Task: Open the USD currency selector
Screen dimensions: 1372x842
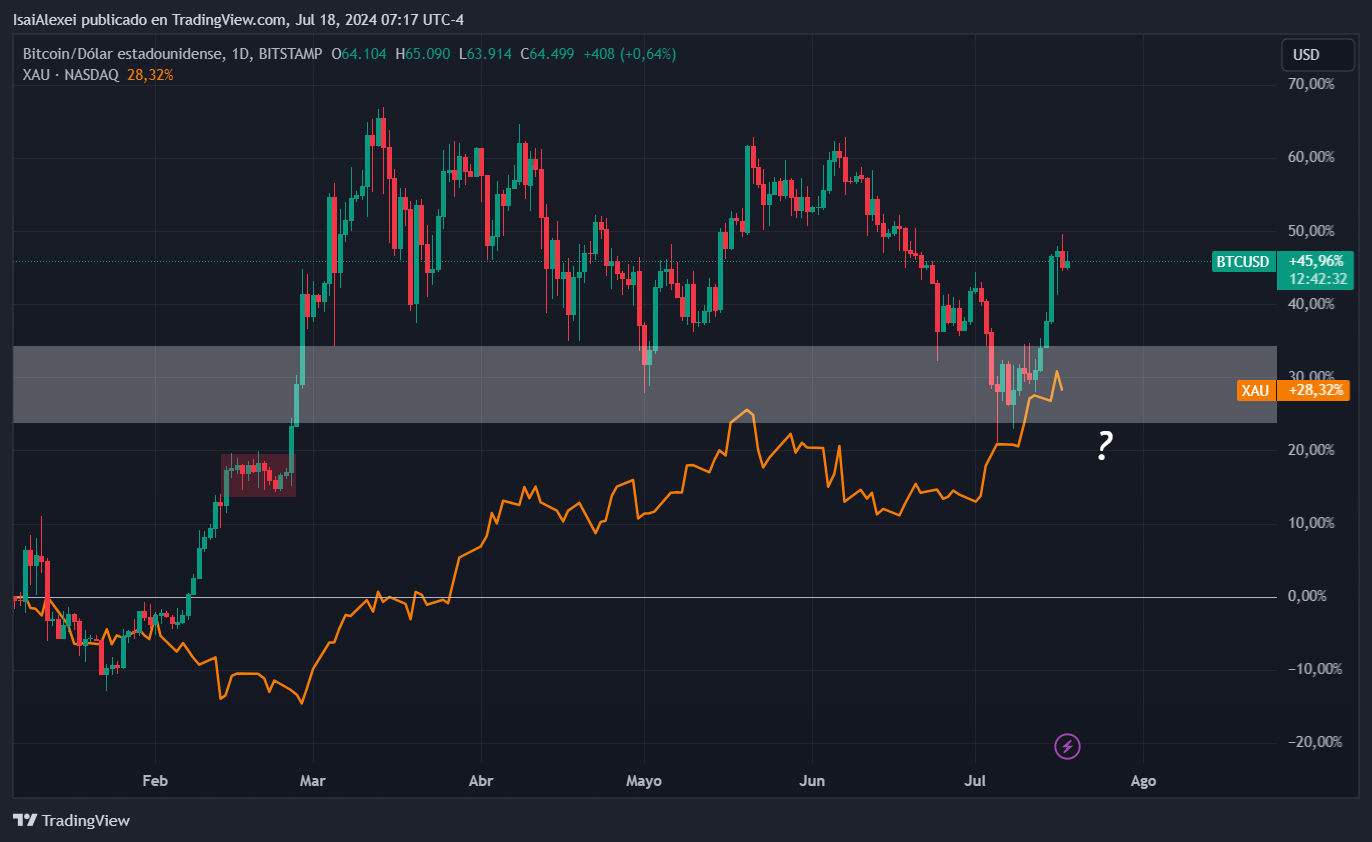Action: point(1318,55)
